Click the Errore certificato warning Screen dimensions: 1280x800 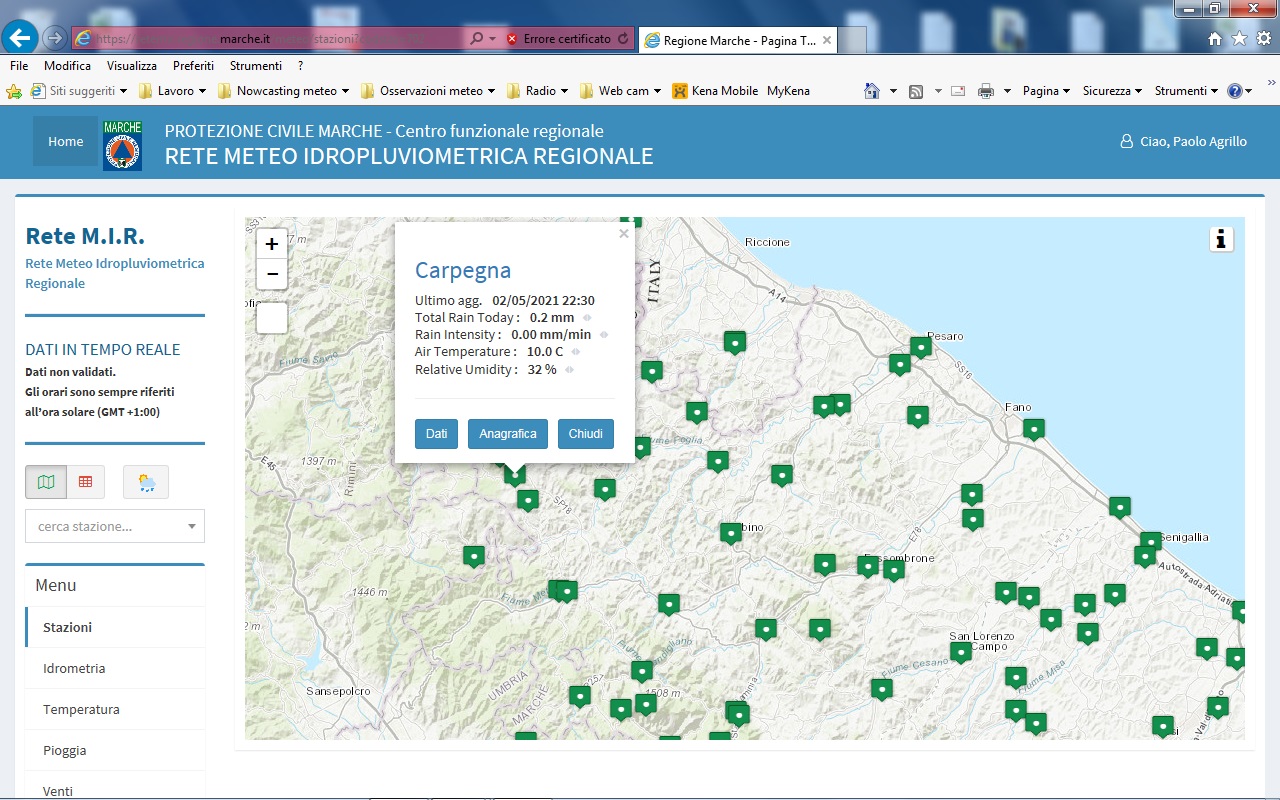[560, 39]
